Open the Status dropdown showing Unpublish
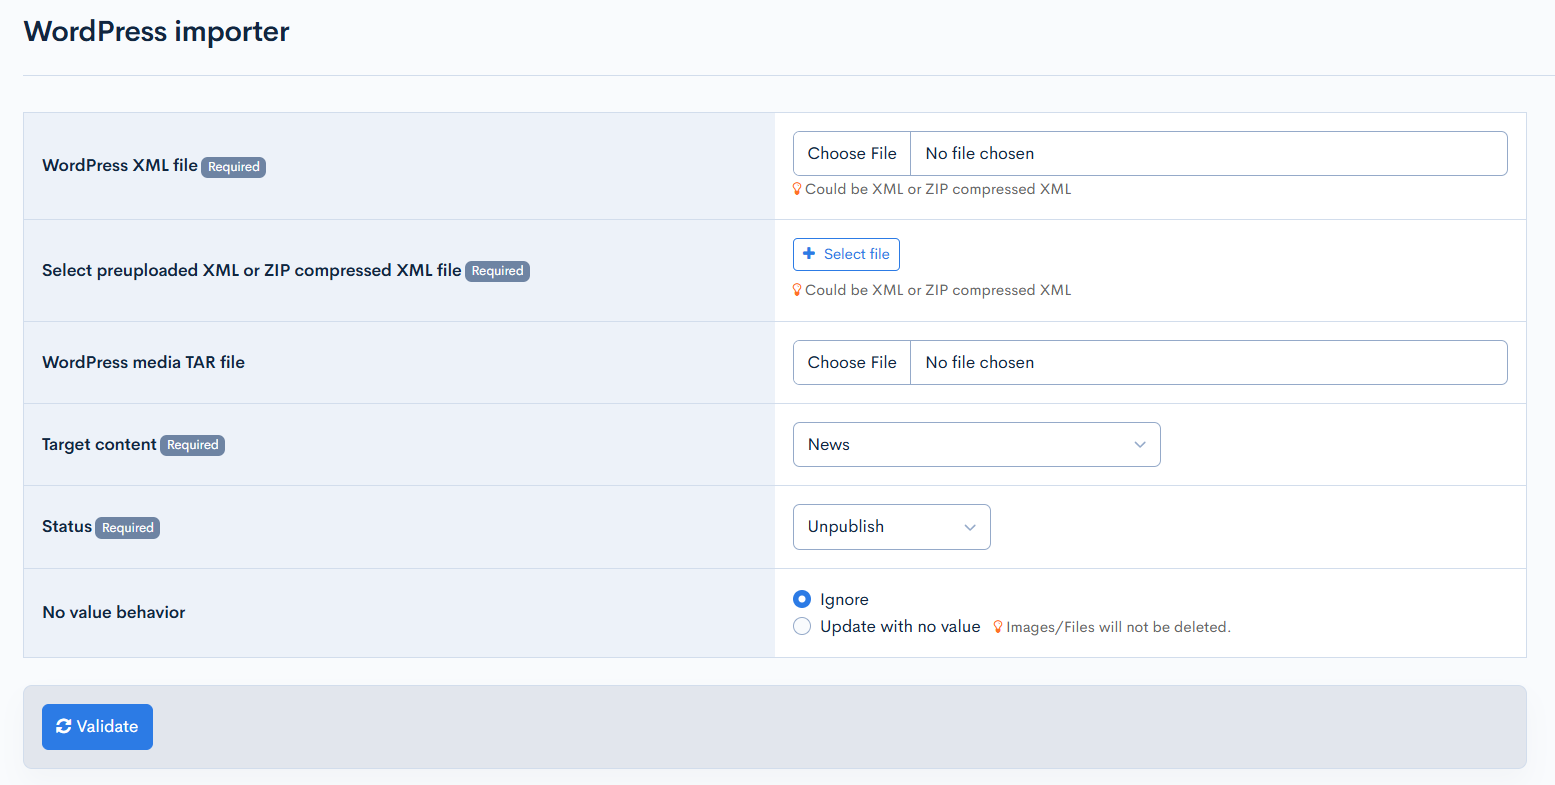 click(x=891, y=527)
